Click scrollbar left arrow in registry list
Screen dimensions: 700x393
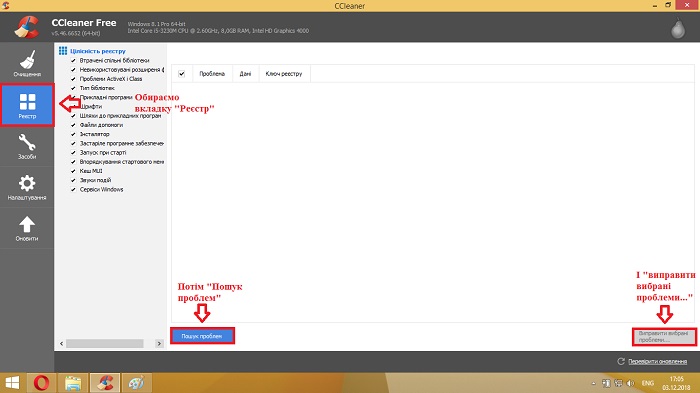pyautogui.click(x=62, y=343)
